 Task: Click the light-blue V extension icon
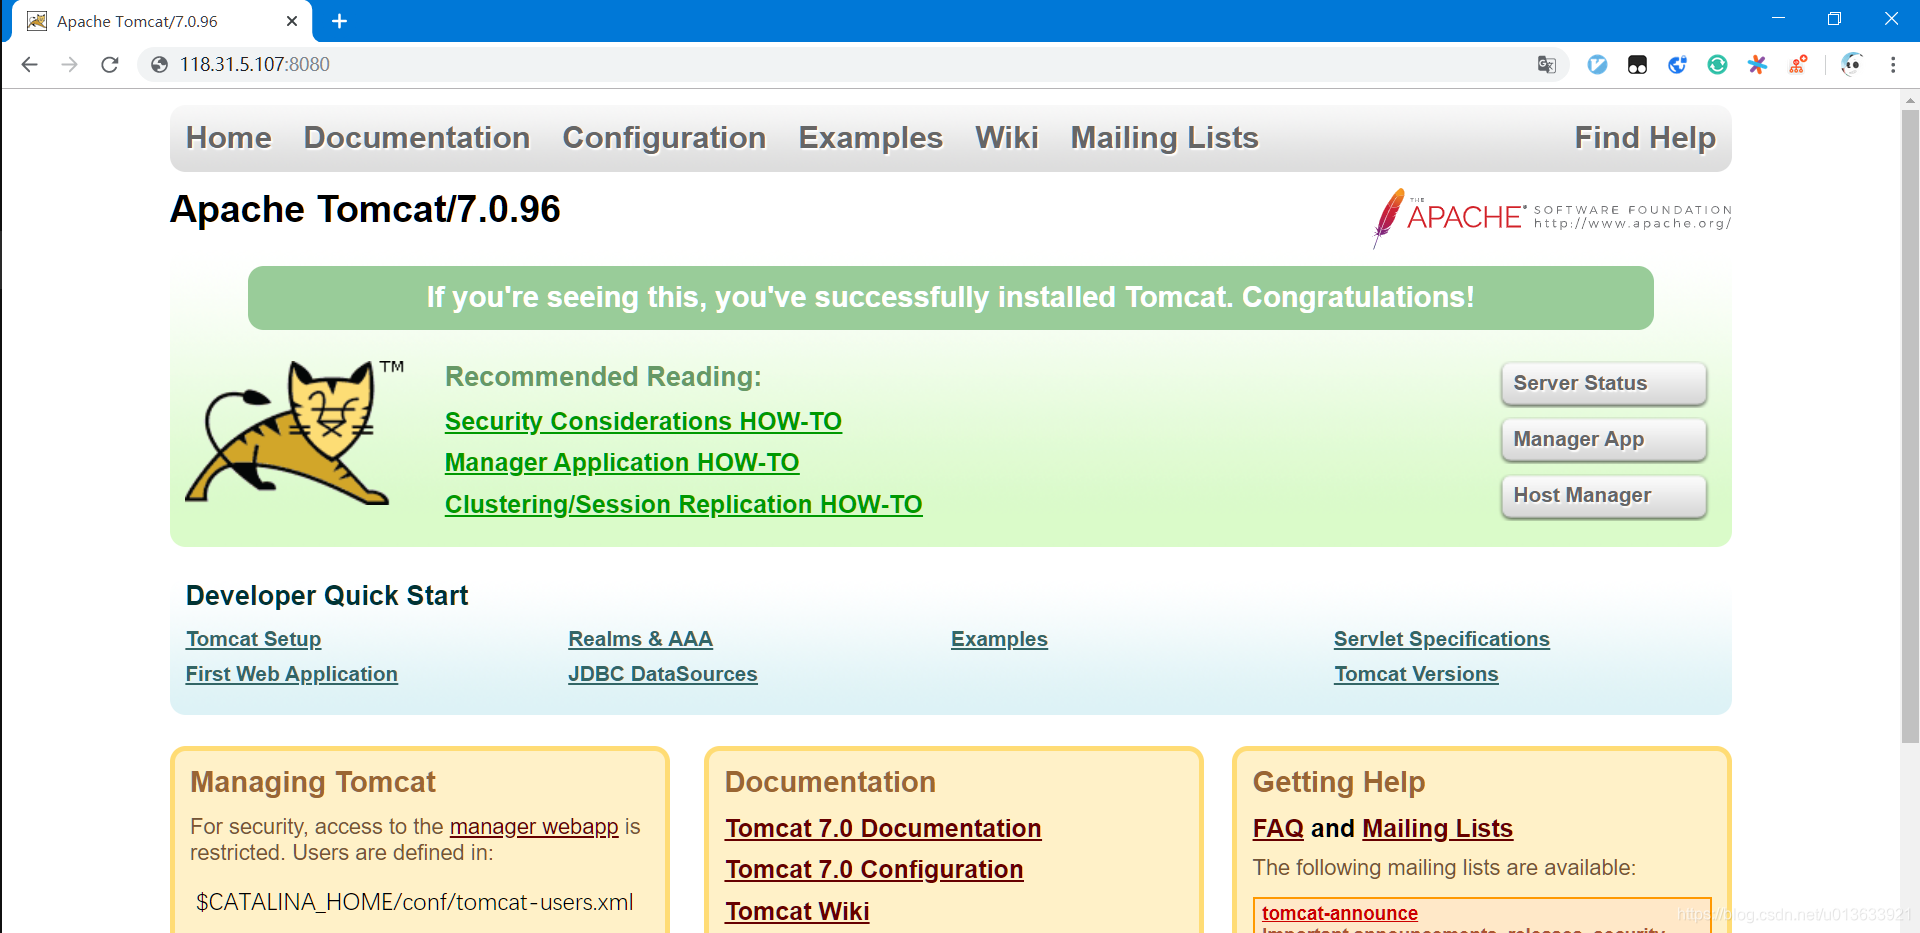[x=1597, y=65]
